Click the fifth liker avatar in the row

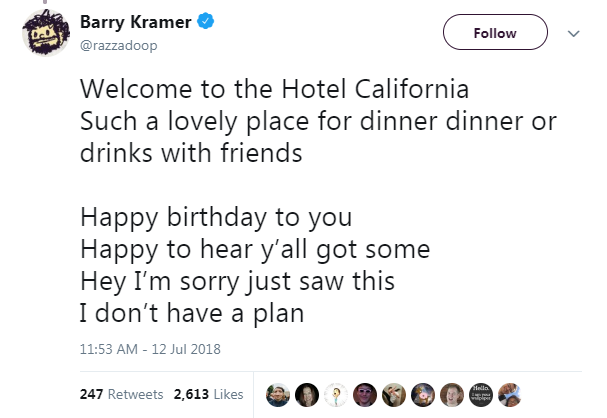tap(395, 394)
